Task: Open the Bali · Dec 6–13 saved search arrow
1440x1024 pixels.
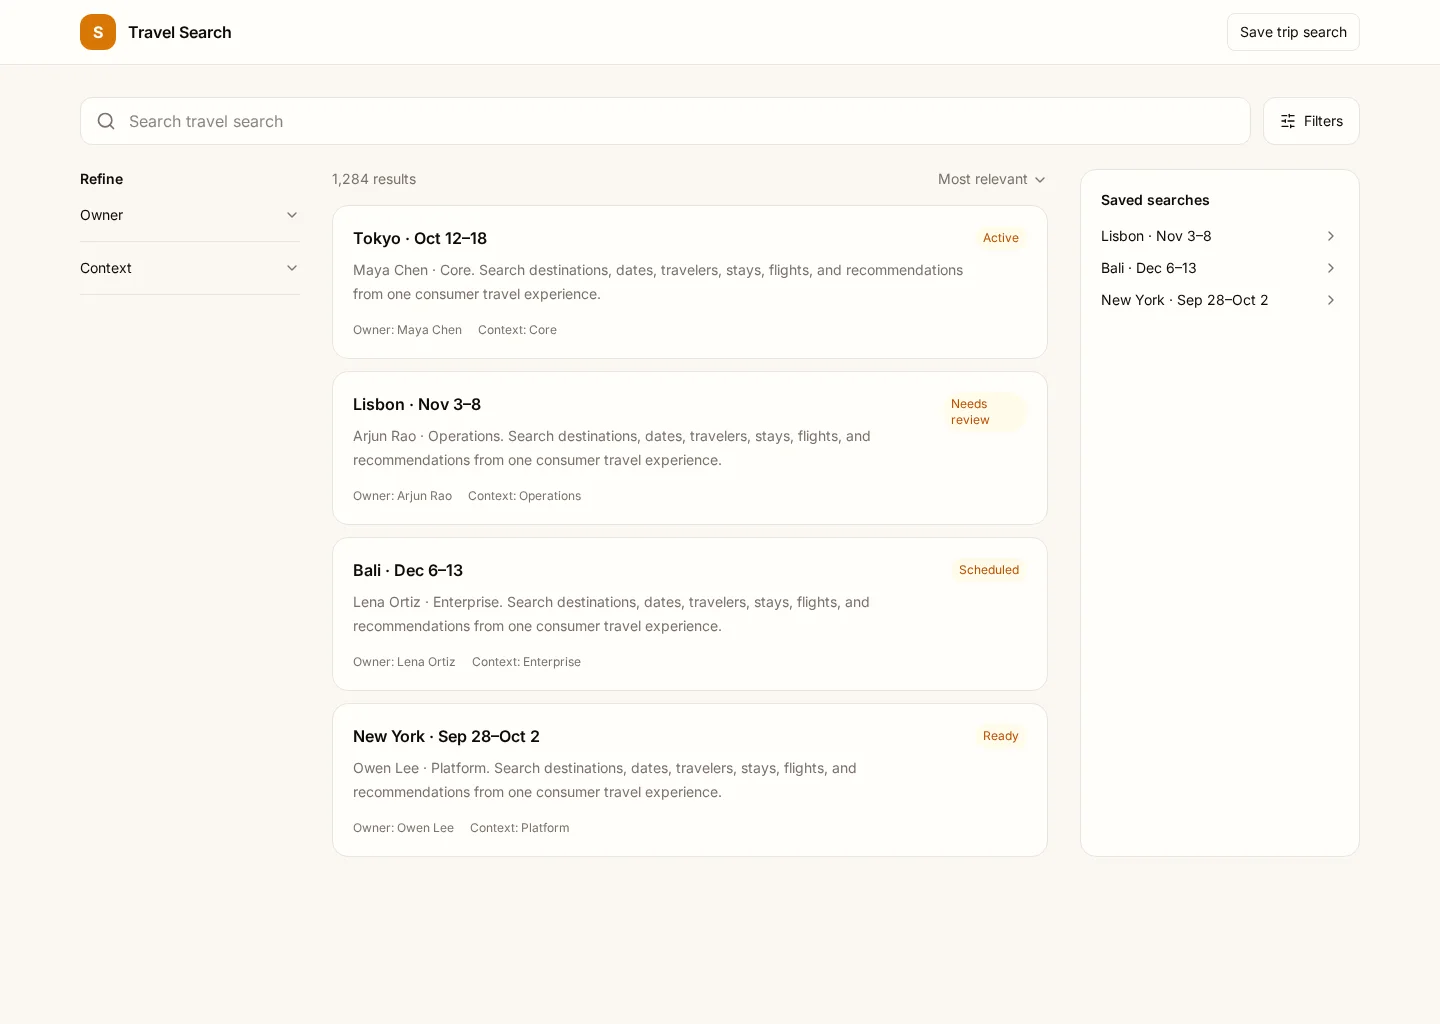Action: tap(1330, 268)
